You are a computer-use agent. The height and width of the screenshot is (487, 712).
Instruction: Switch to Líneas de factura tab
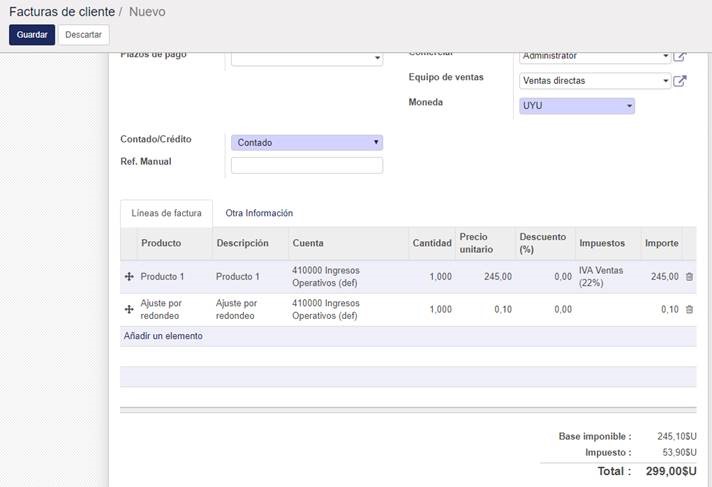[166, 213]
